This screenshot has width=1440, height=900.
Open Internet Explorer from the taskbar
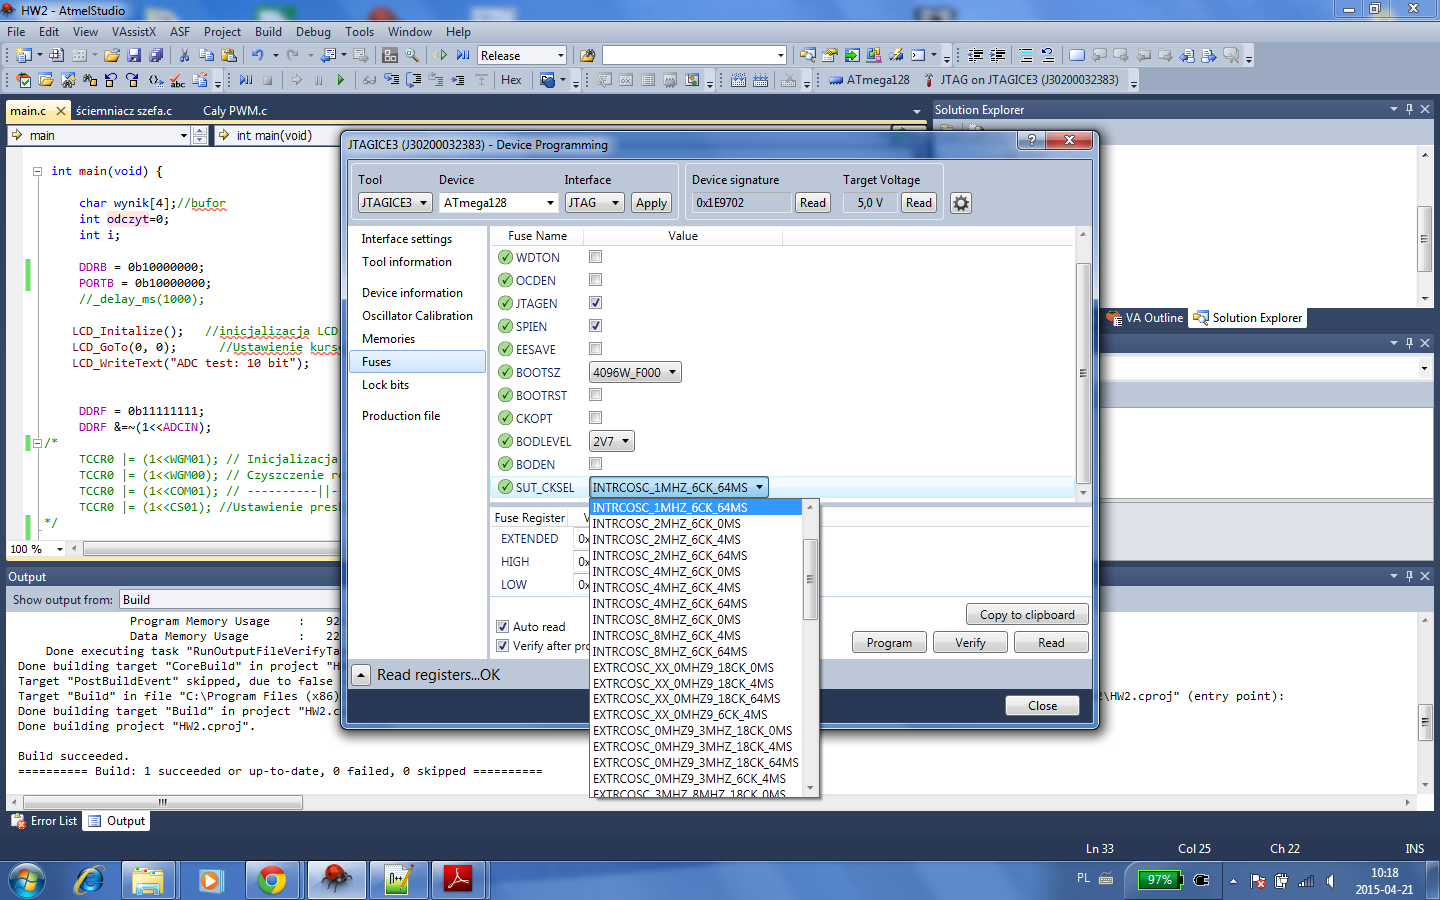pyautogui.click(x=89, y=880)
